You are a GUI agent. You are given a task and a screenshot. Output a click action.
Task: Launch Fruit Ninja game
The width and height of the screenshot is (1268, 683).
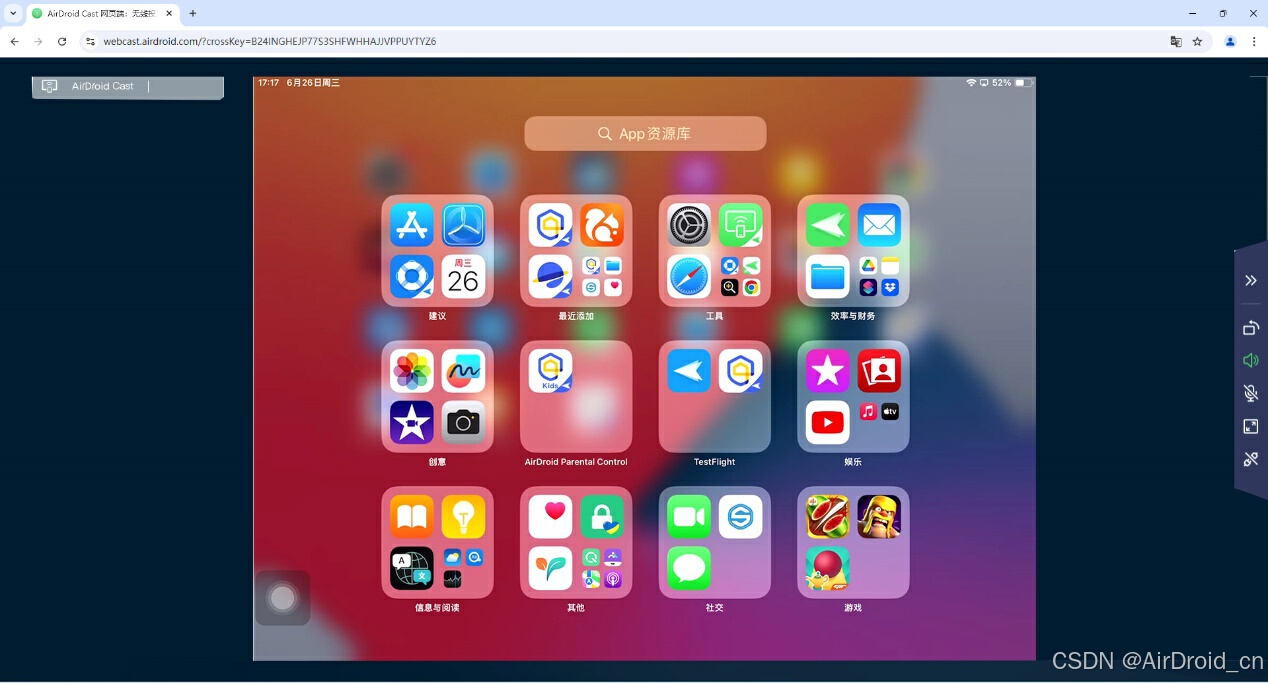click(x=828, y=517)
